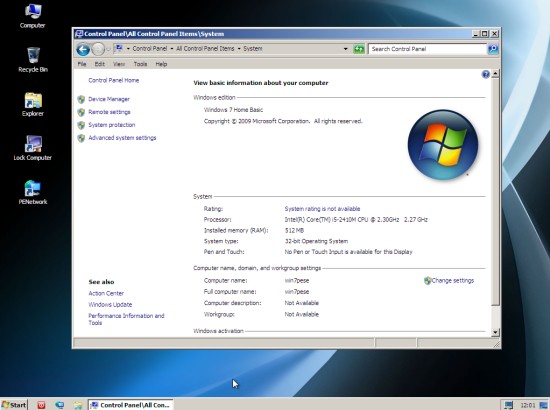This screenshot has height=410, width=550.
Task: Open the recent pages dropdown arrow
Action: [x=108, y=49]
